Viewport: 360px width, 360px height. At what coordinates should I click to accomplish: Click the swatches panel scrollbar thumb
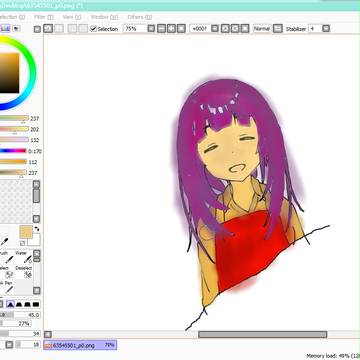[x=37, y=196]
